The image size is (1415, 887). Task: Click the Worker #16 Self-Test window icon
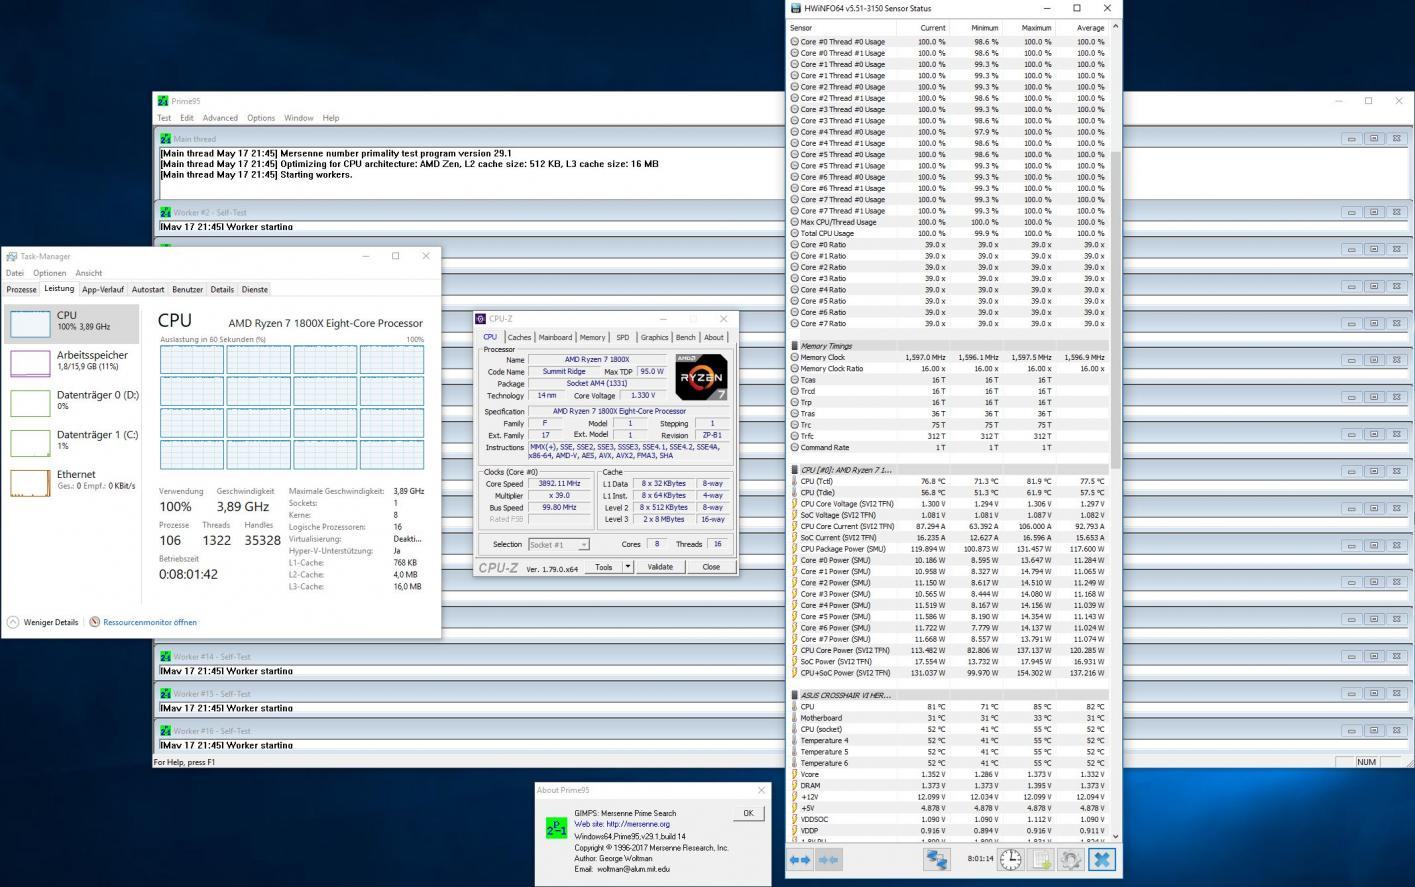165,731
